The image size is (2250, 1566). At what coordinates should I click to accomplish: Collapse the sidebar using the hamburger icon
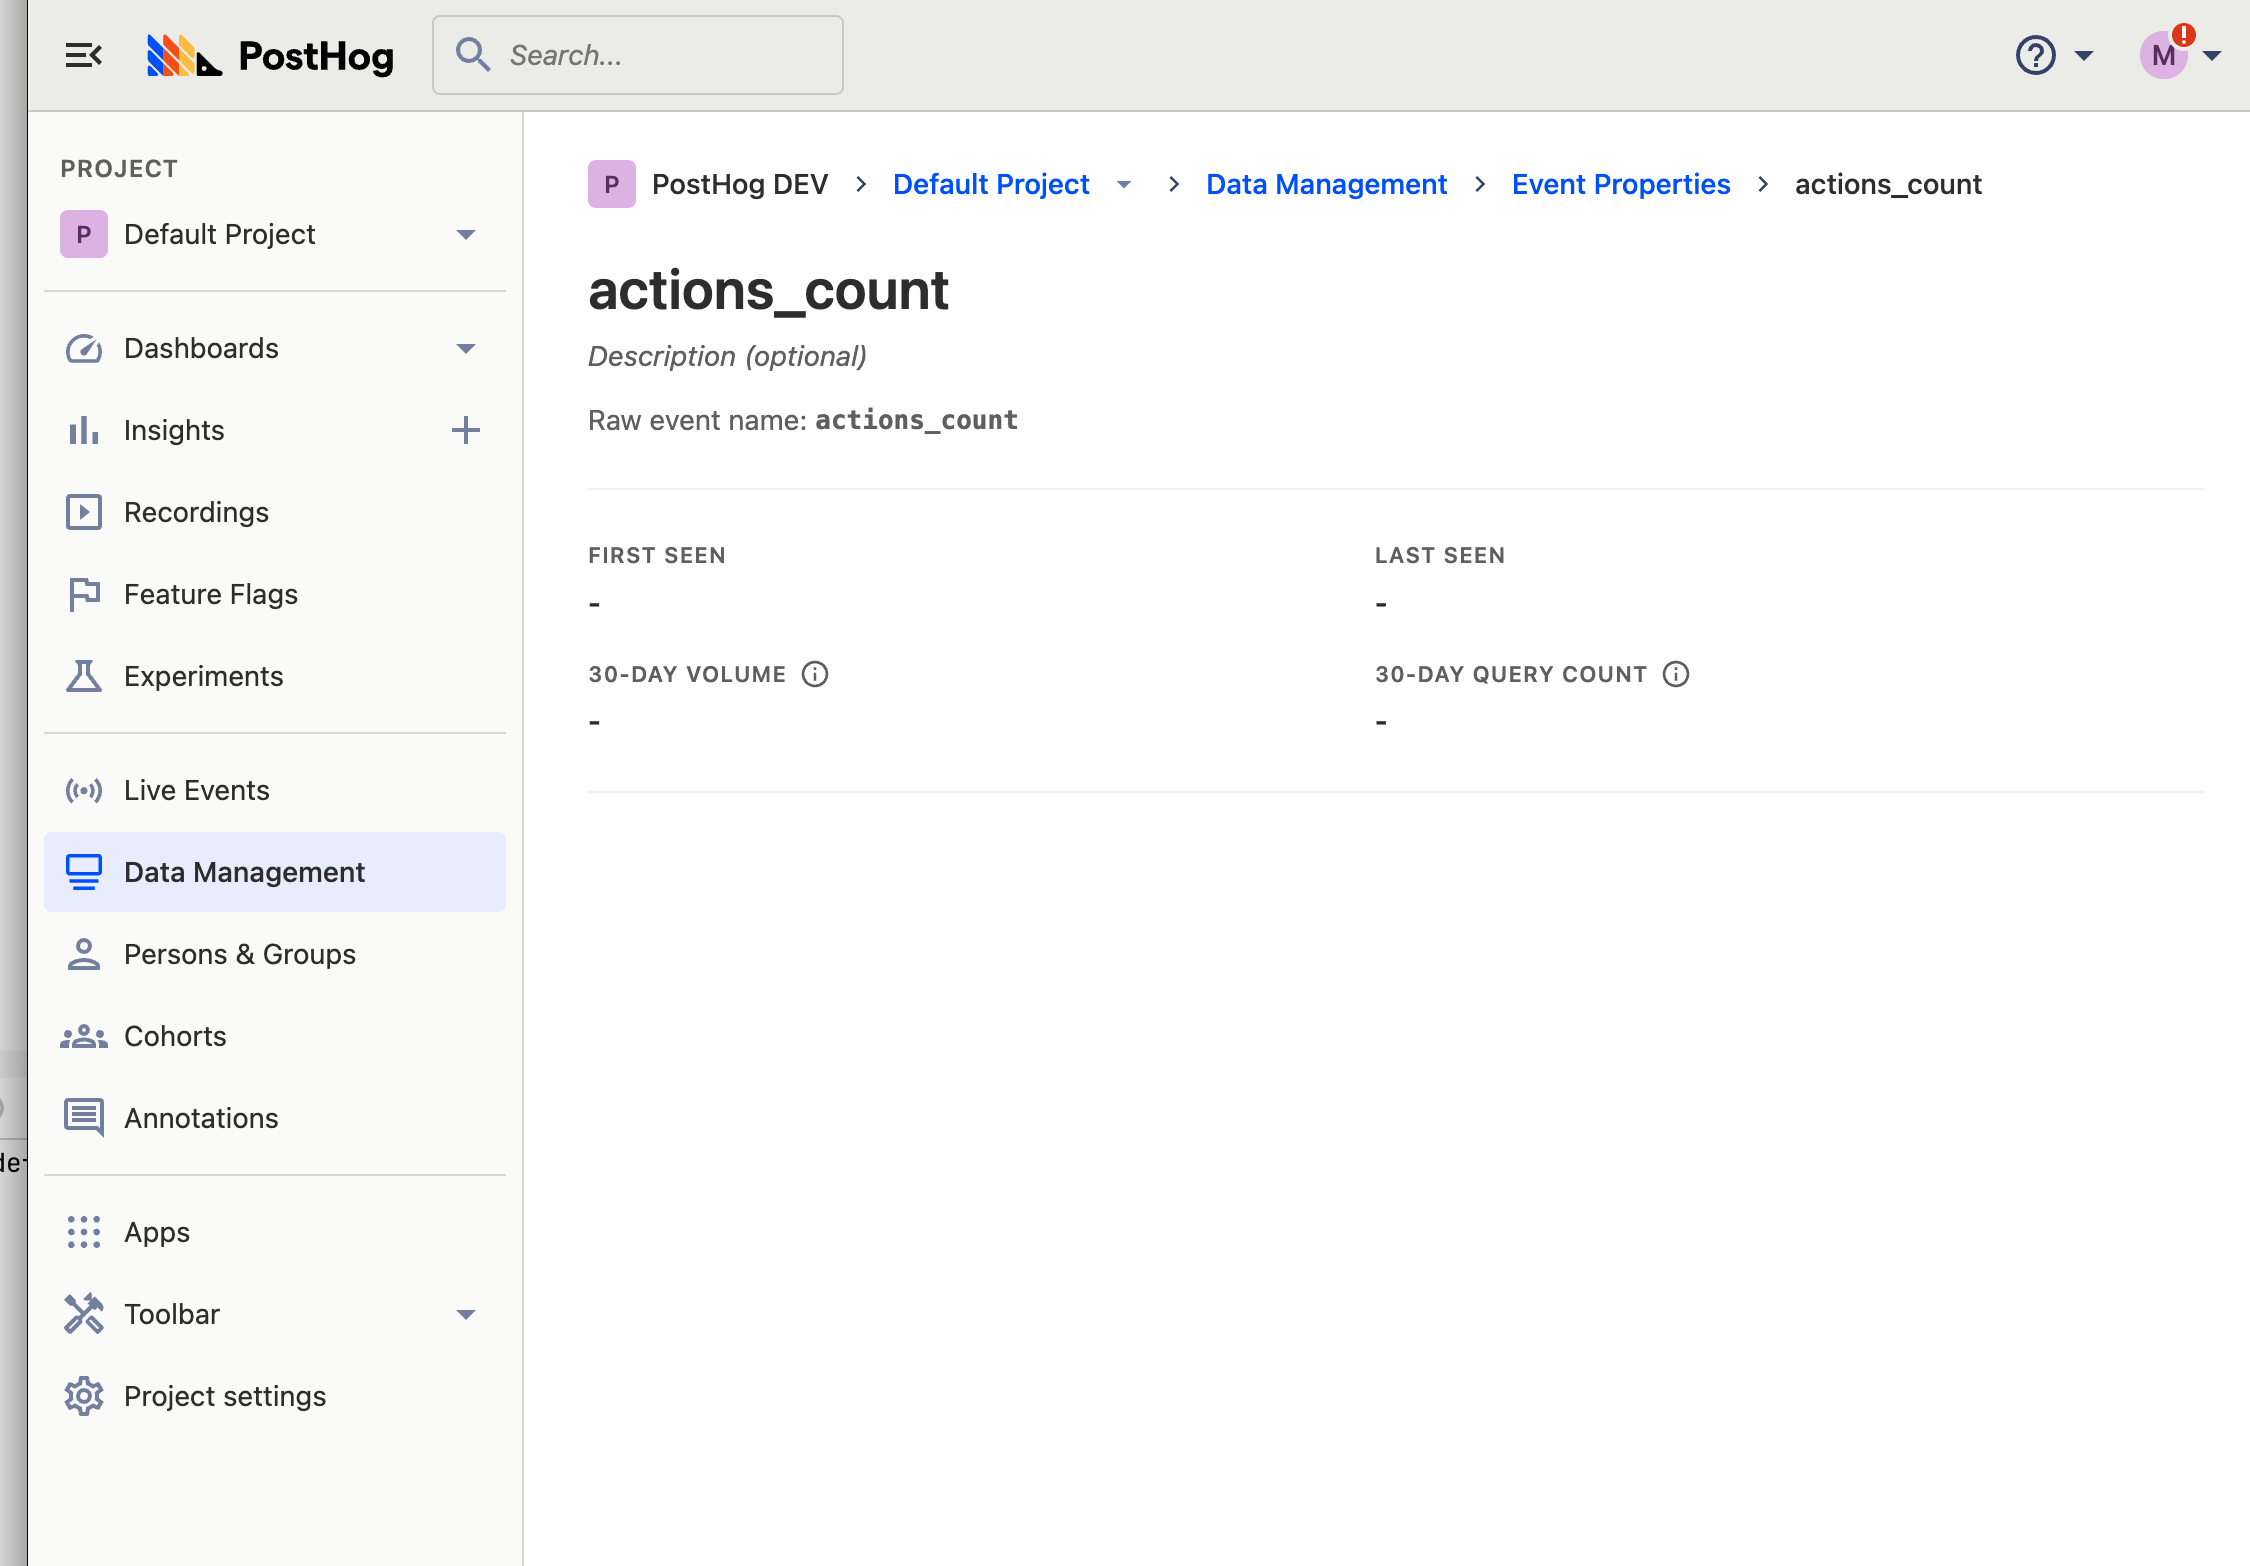[x=83, y=55]
